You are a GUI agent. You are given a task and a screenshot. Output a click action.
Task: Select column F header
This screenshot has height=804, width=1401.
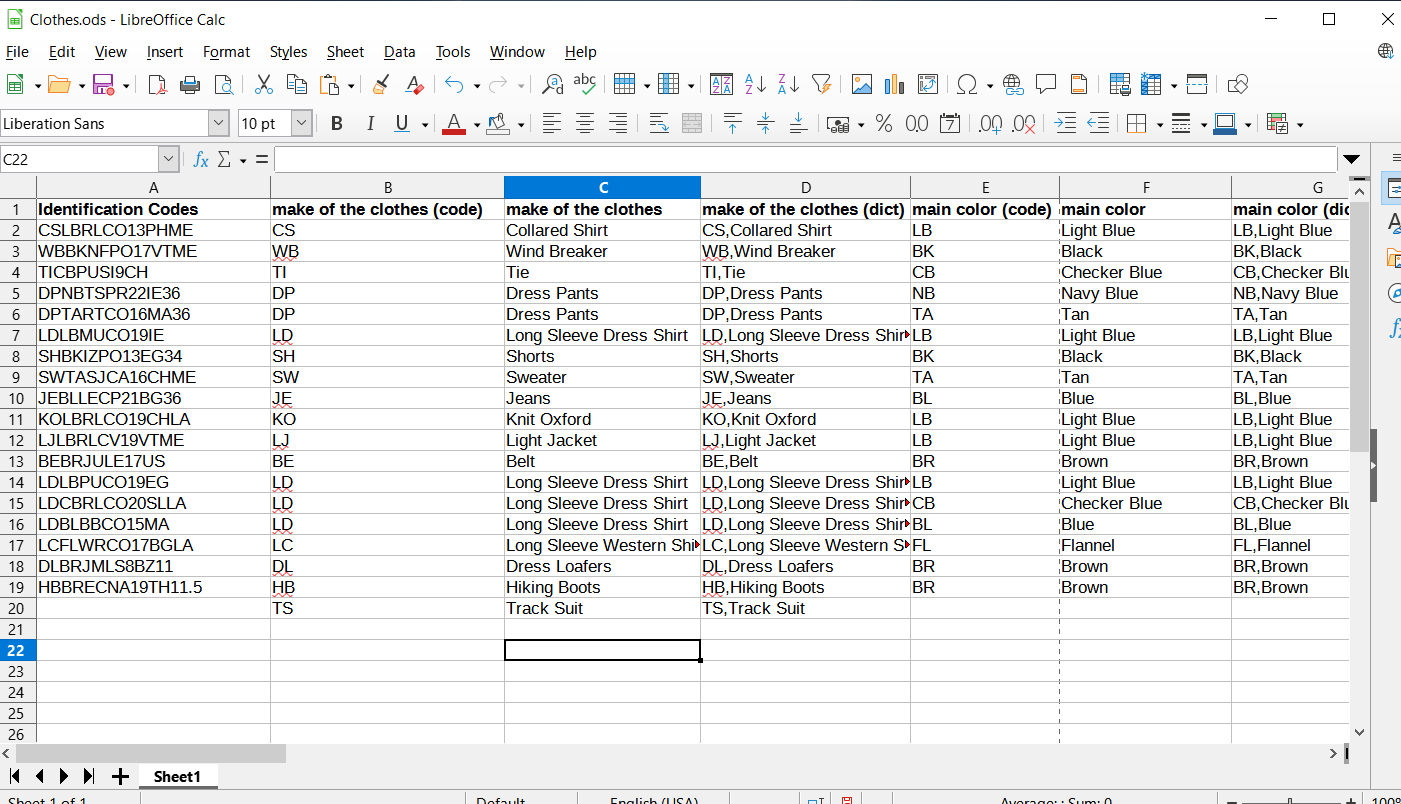(1146, 188)
